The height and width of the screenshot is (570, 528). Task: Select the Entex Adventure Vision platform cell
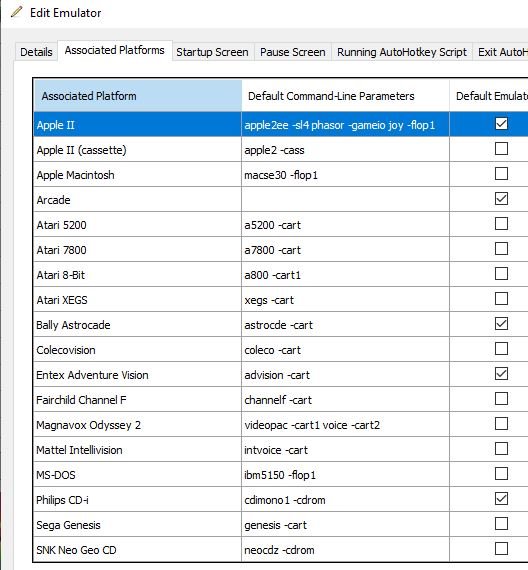(137, 375)
